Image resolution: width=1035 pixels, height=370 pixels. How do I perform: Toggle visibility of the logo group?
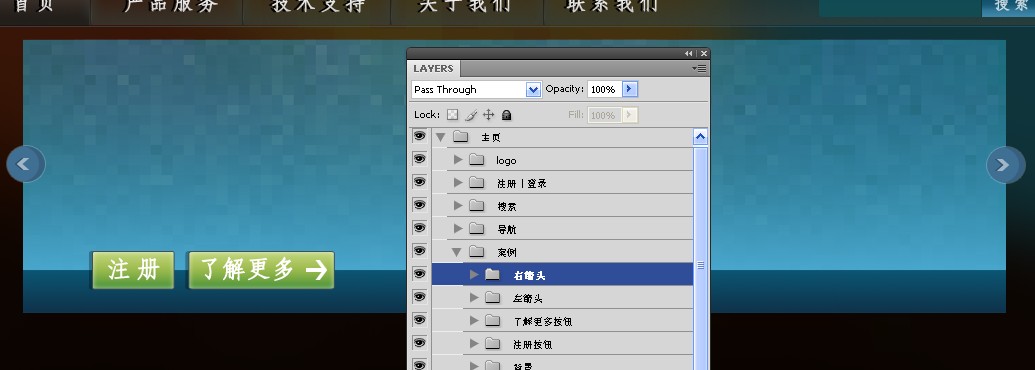click(419, 159)
